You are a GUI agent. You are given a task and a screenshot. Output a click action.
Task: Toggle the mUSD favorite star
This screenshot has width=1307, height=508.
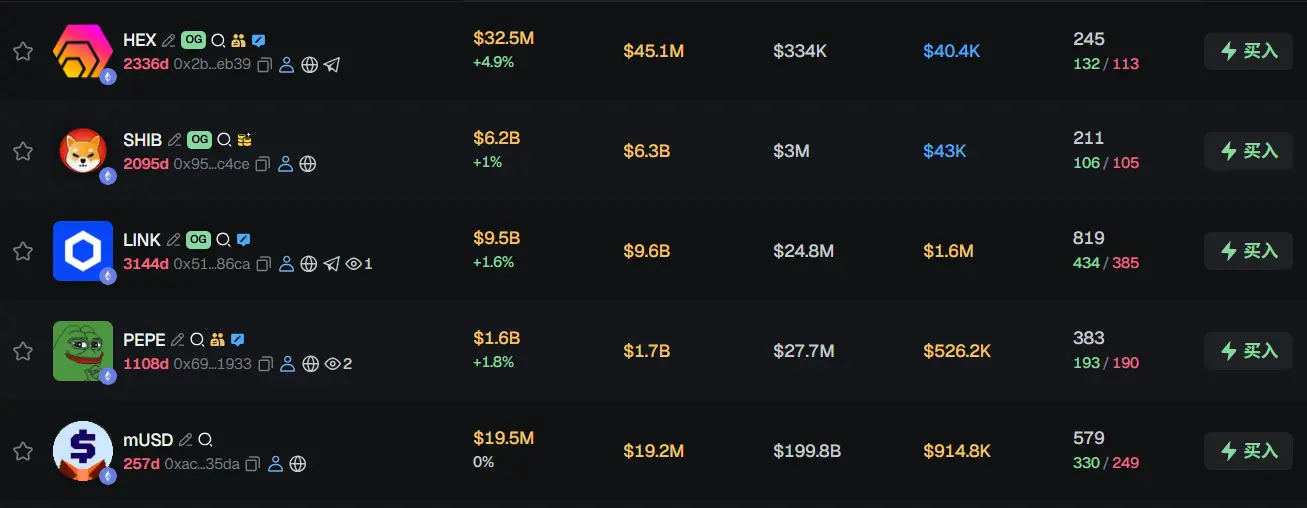22,451
